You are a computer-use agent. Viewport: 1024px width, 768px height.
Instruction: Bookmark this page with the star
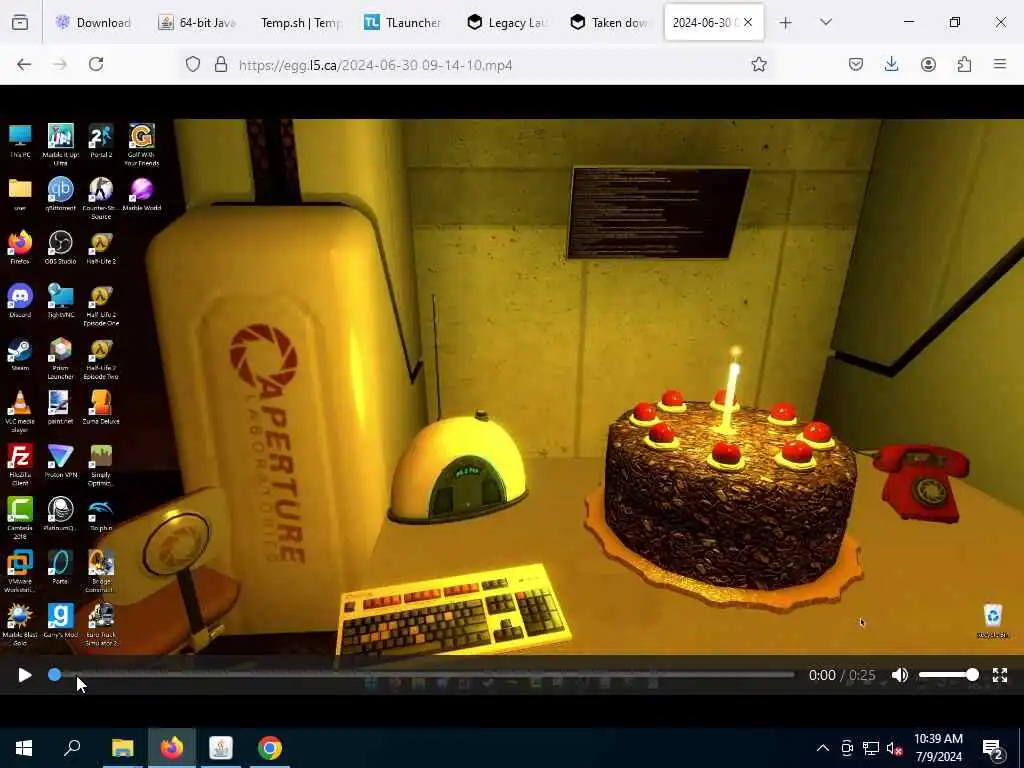(758, 64)
